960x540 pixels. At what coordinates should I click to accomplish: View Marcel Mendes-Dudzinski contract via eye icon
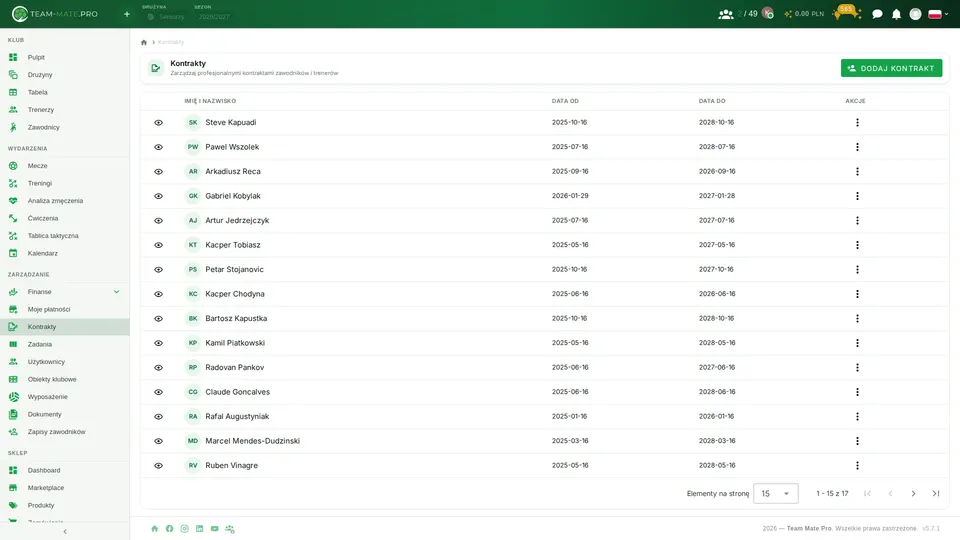point(159,441)
